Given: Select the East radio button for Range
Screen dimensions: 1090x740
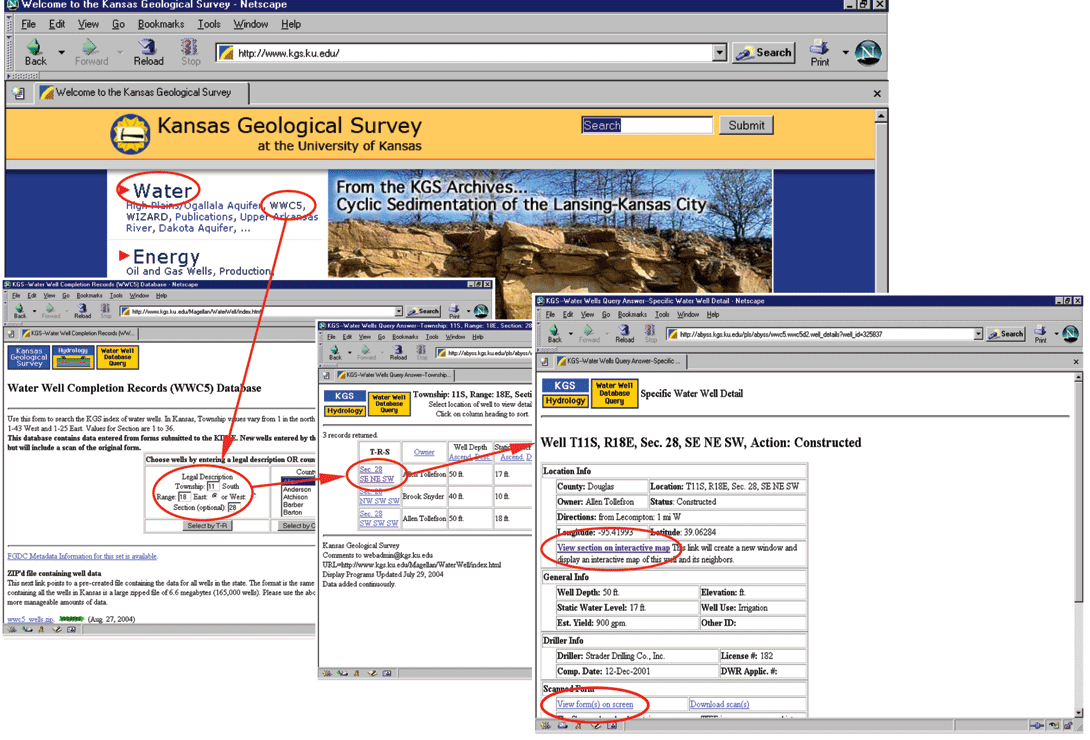Looking at the screenshot, I should tap(214, 497).
